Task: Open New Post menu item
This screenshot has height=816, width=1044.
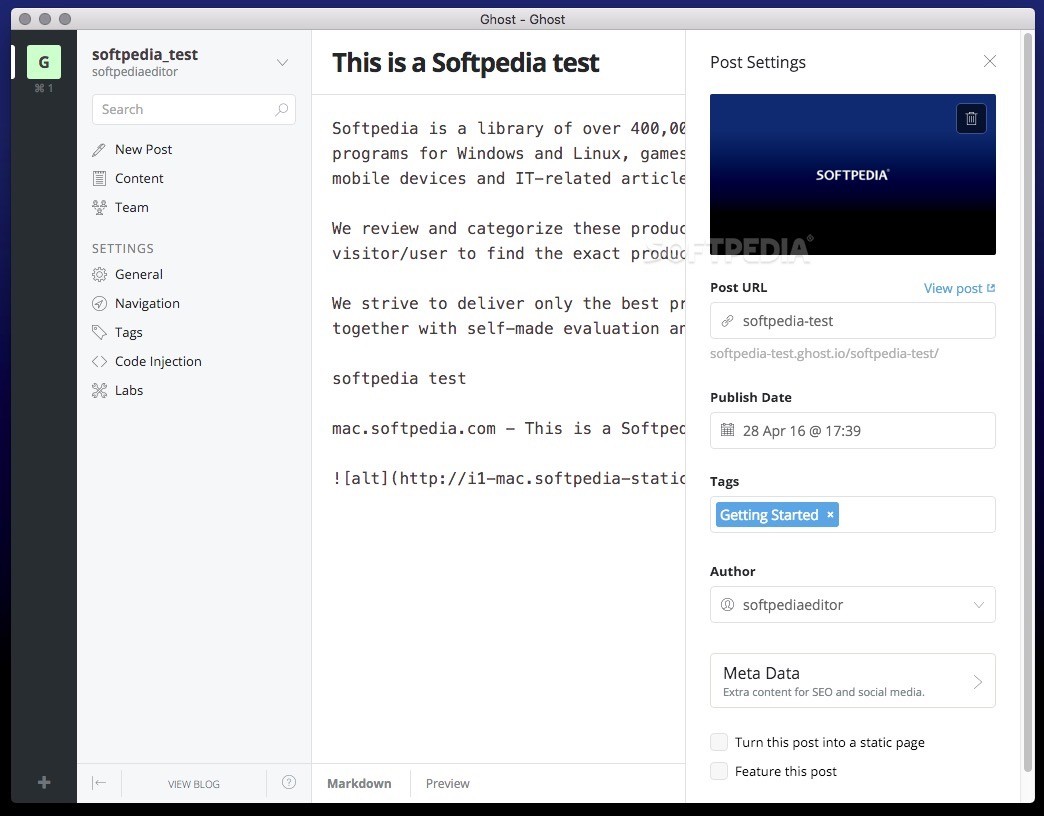Action: coord(143,150)
